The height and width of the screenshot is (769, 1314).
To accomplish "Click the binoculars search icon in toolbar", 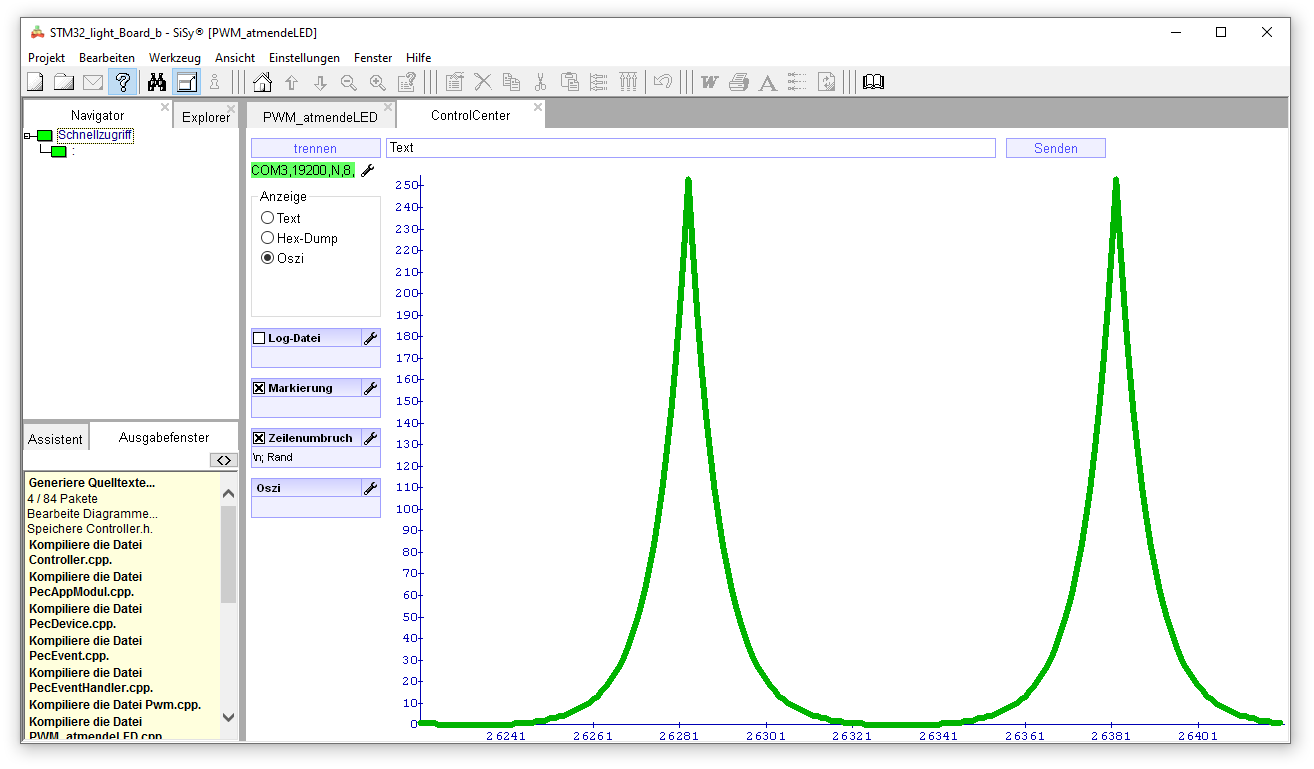I will (157, 82).
